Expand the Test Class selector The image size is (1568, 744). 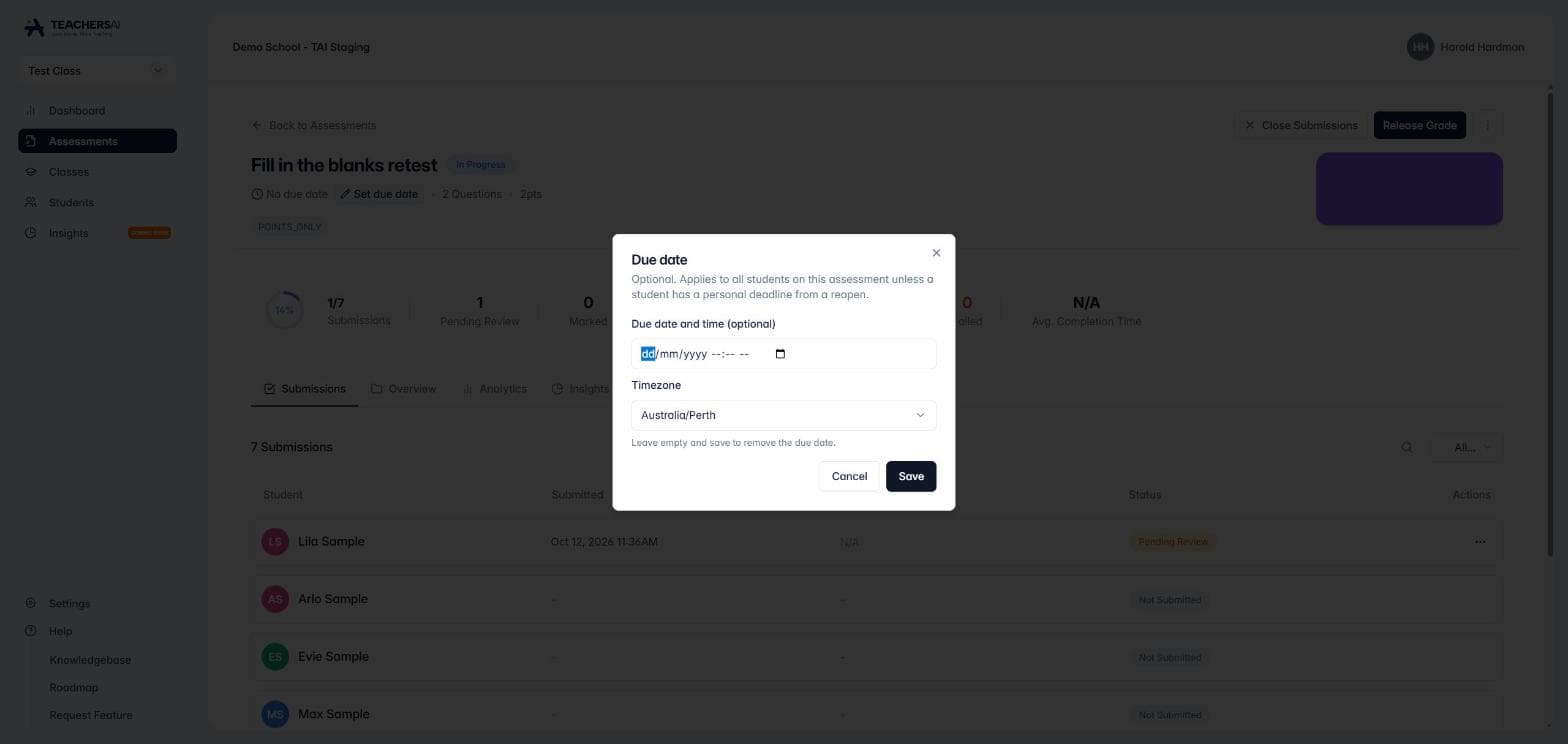97,71
